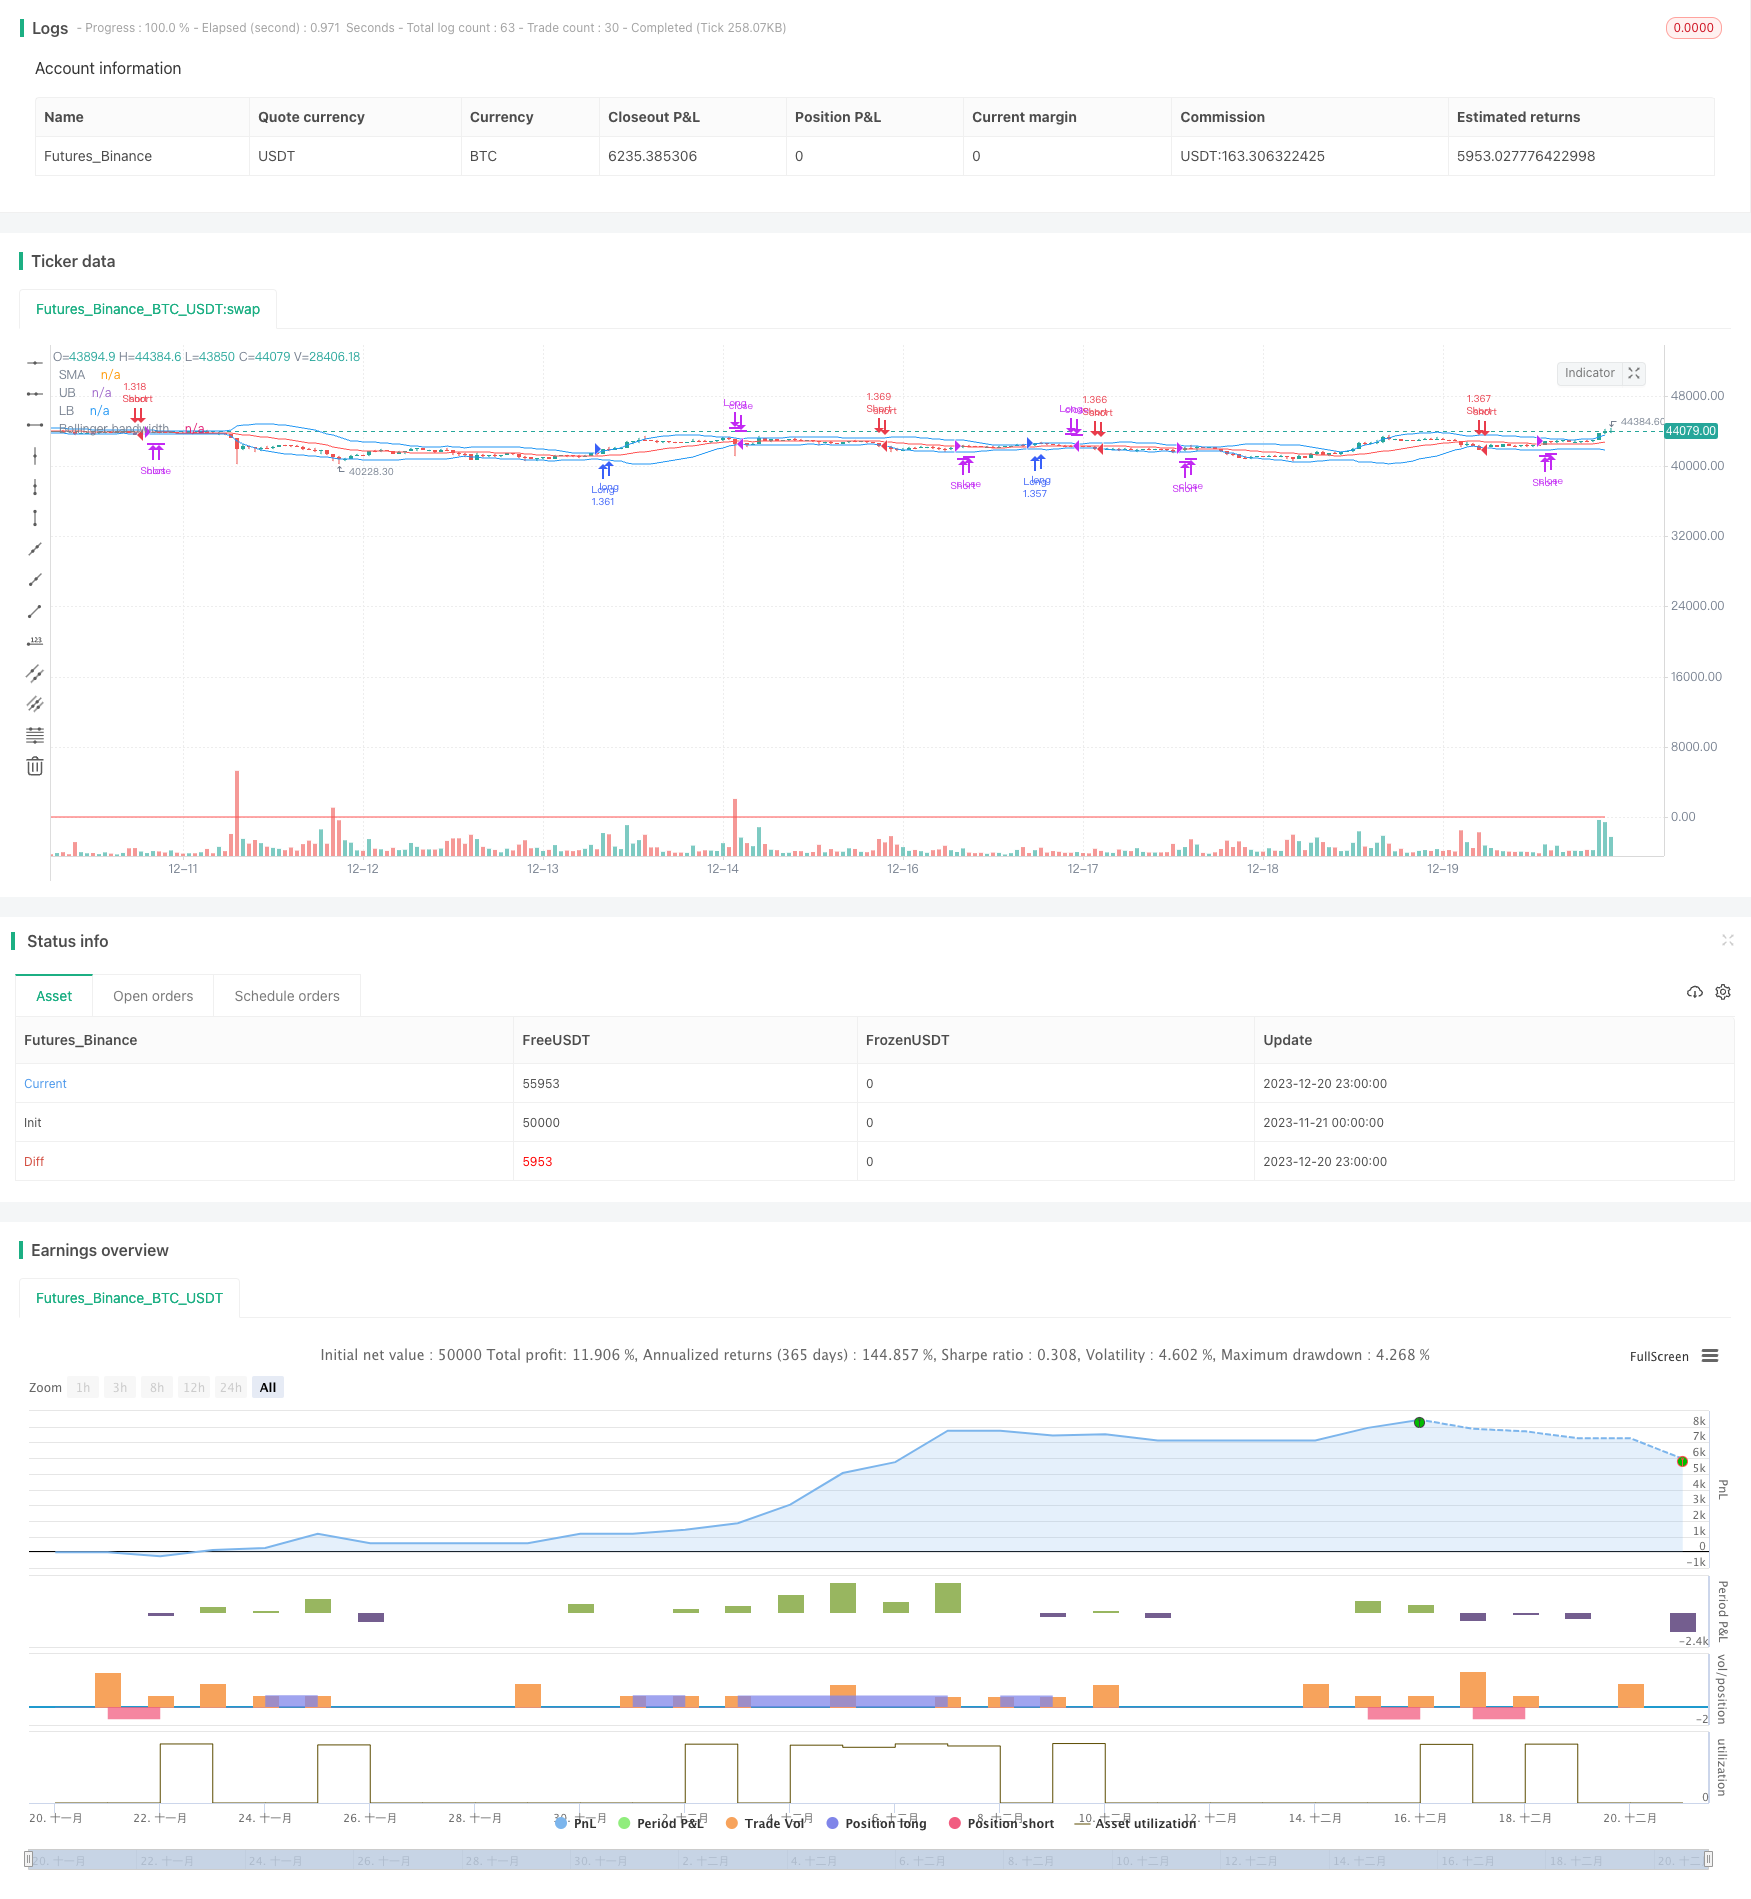Delete drawings with the trash icon

point(35,766)
